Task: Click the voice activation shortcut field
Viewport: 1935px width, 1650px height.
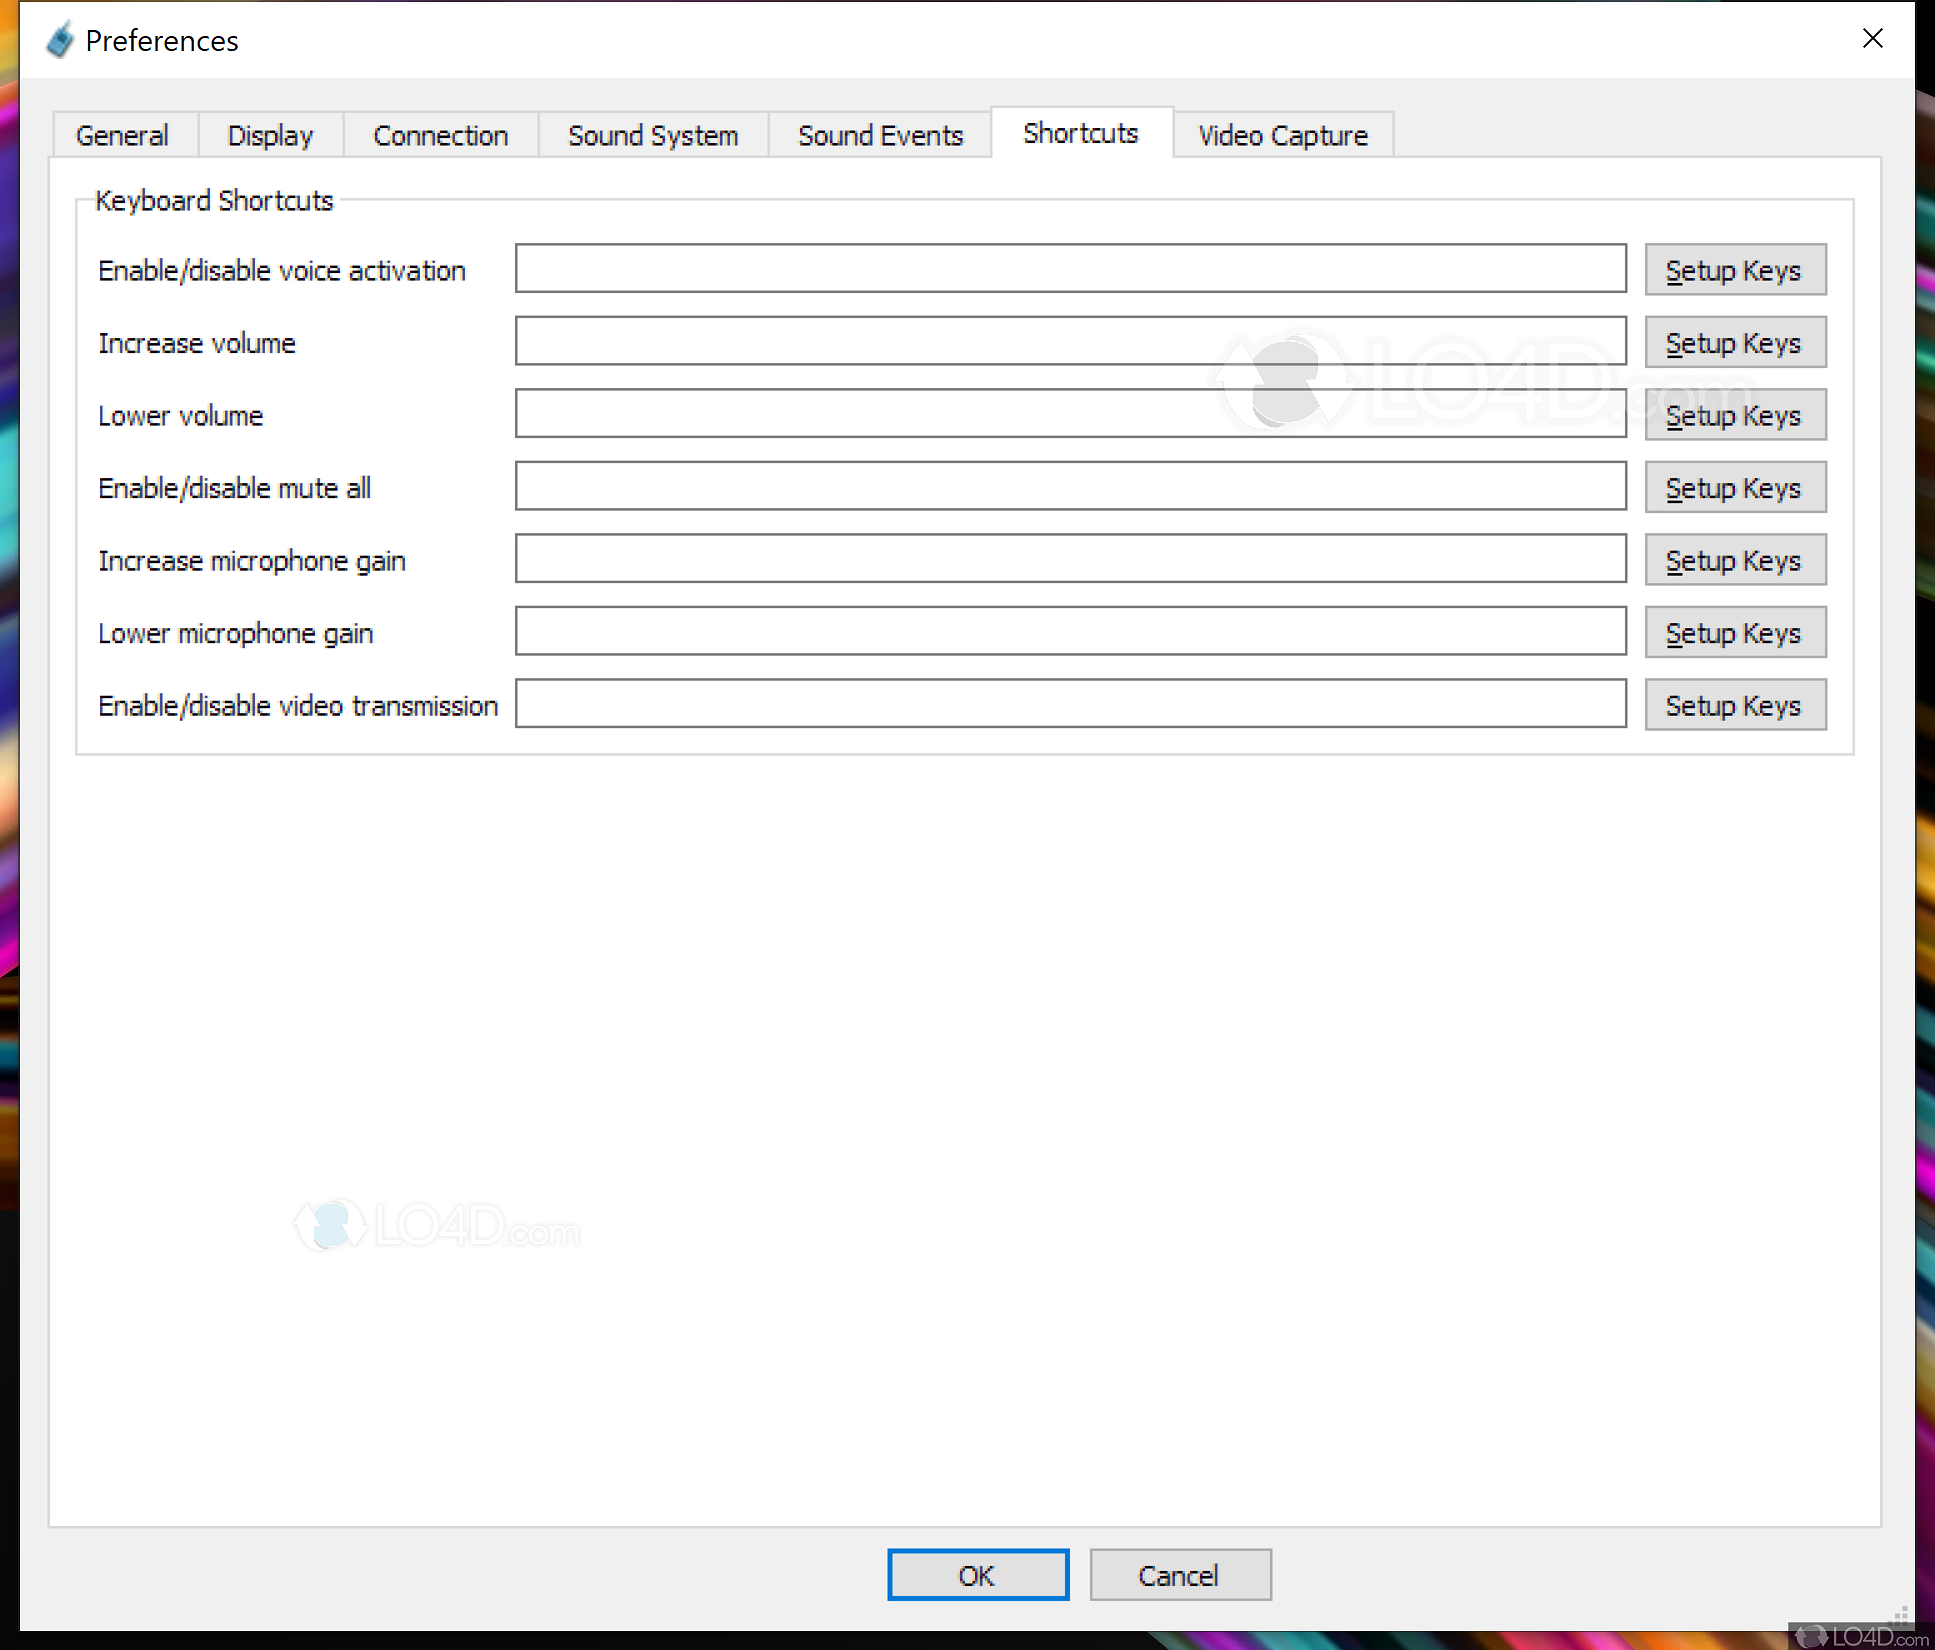Action: [1070, 269]
